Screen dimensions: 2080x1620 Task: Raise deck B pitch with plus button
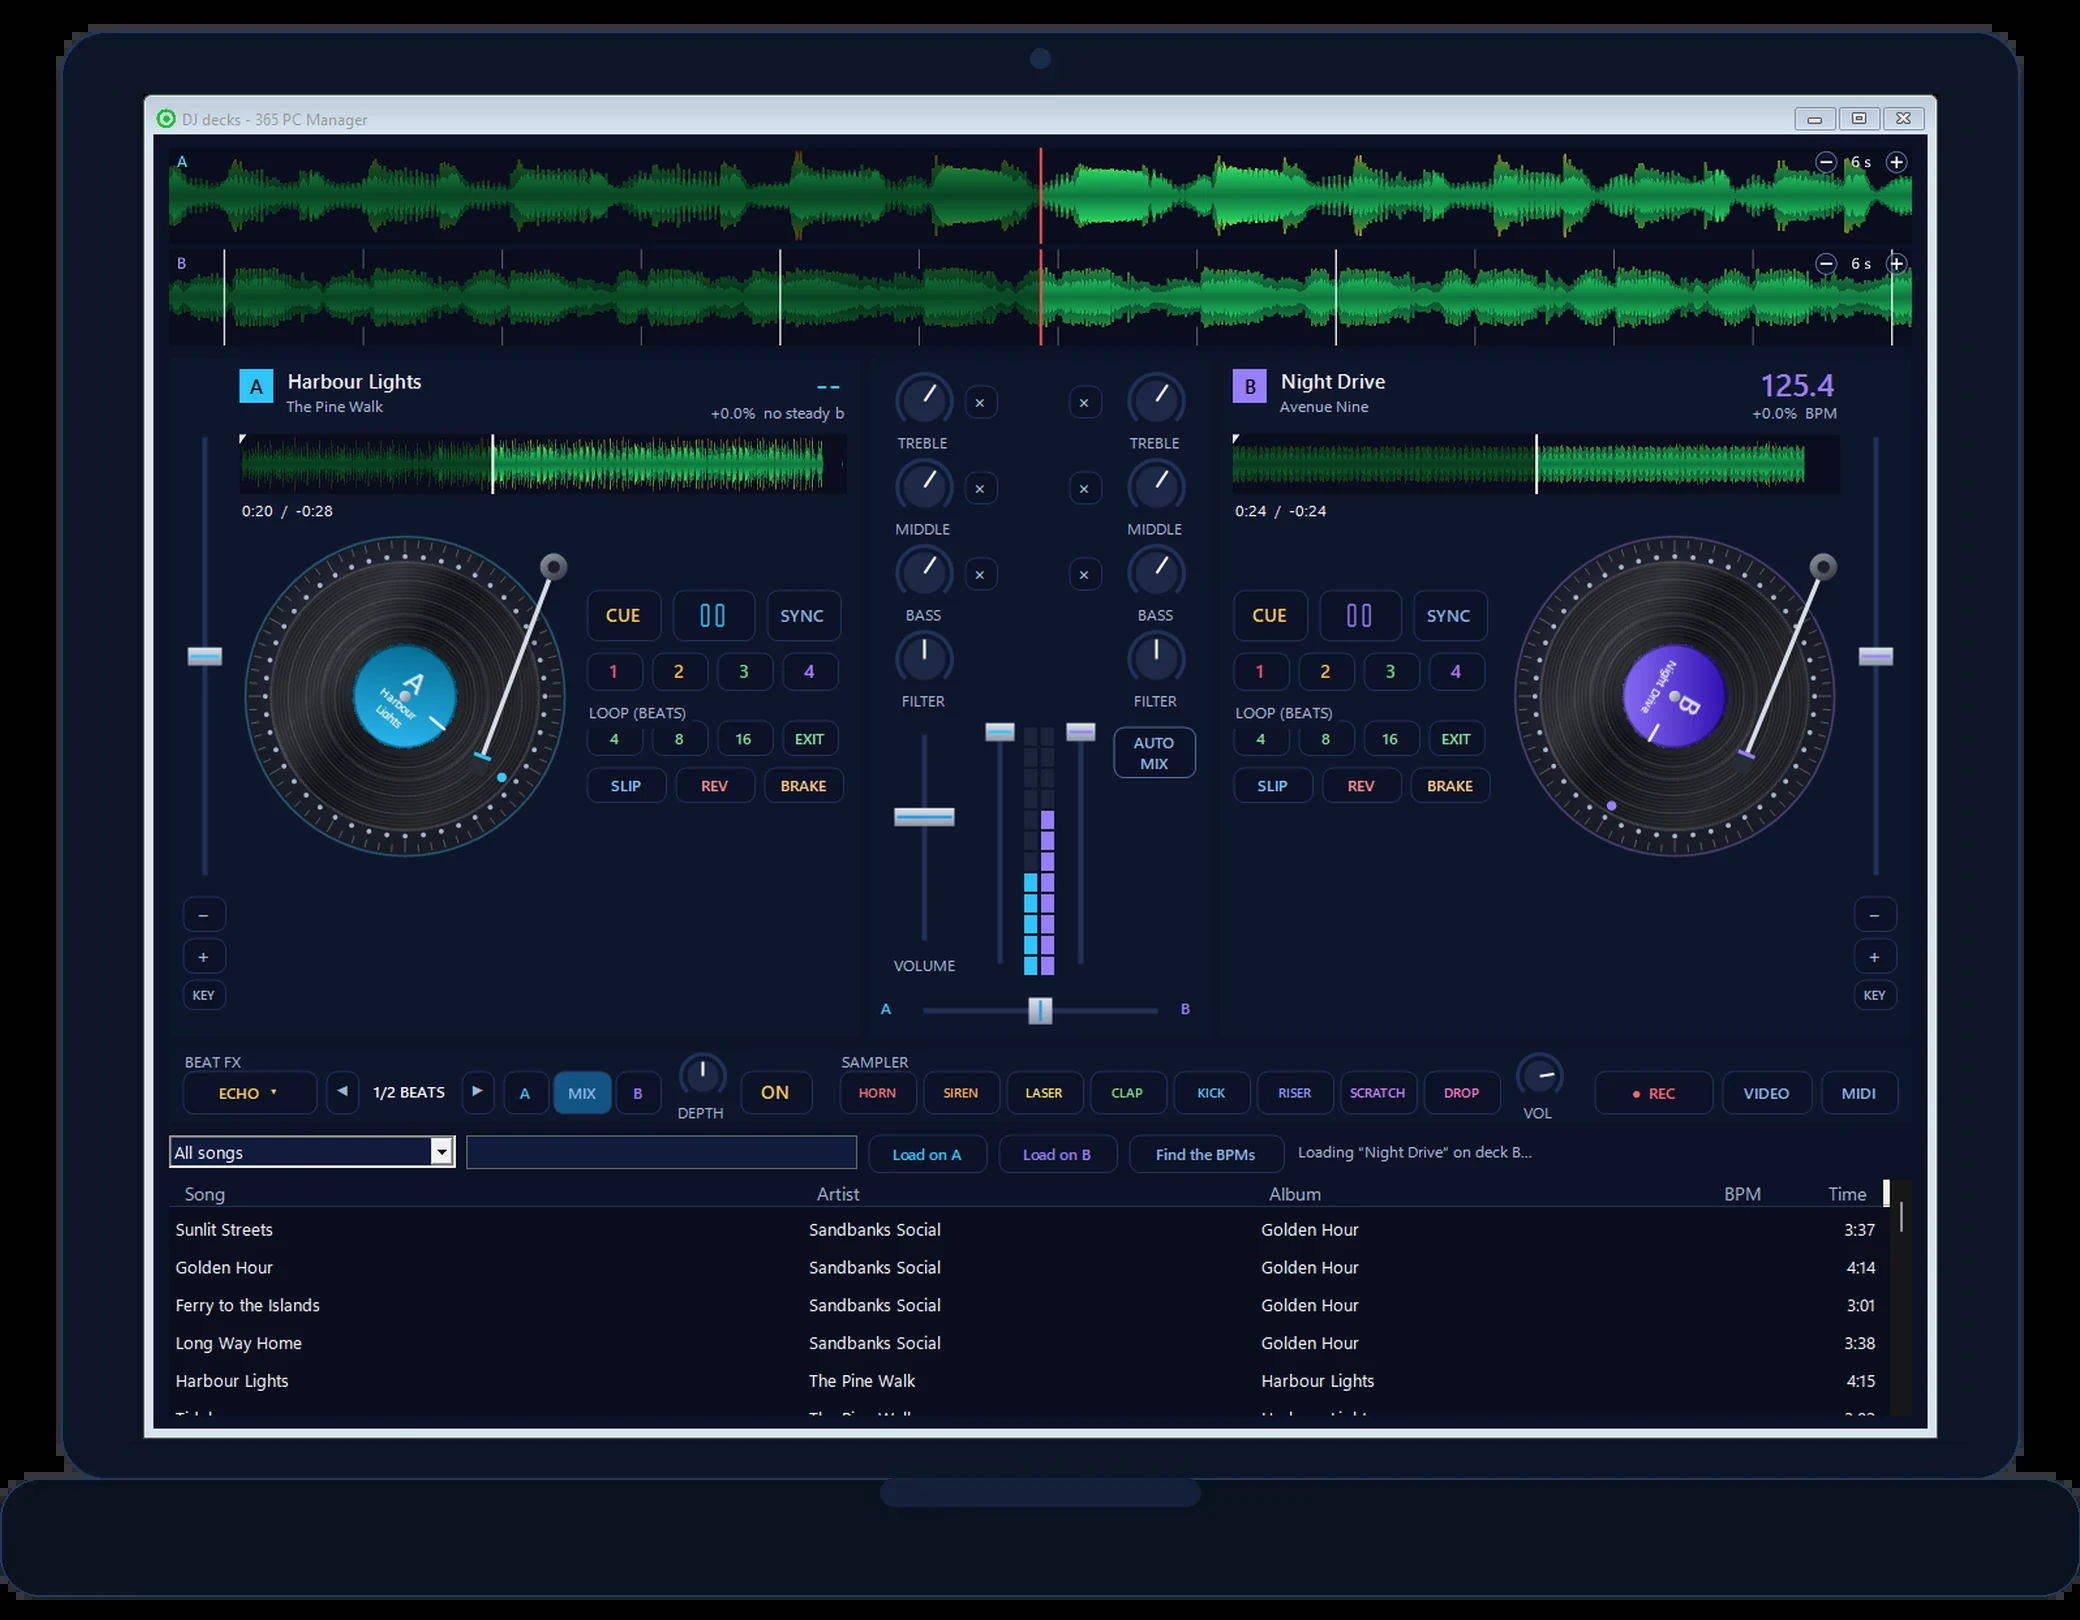click(1874, 957)
